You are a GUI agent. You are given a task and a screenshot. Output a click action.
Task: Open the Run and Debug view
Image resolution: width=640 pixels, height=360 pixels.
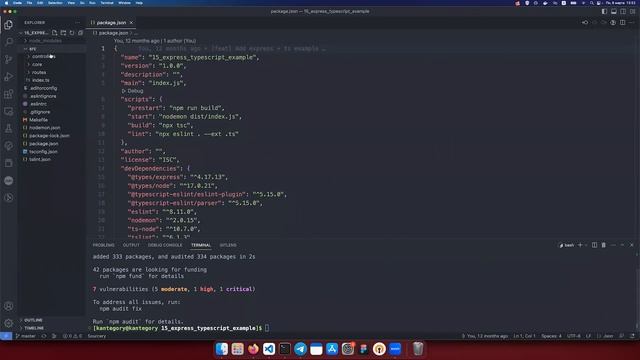tap(9, 76)
